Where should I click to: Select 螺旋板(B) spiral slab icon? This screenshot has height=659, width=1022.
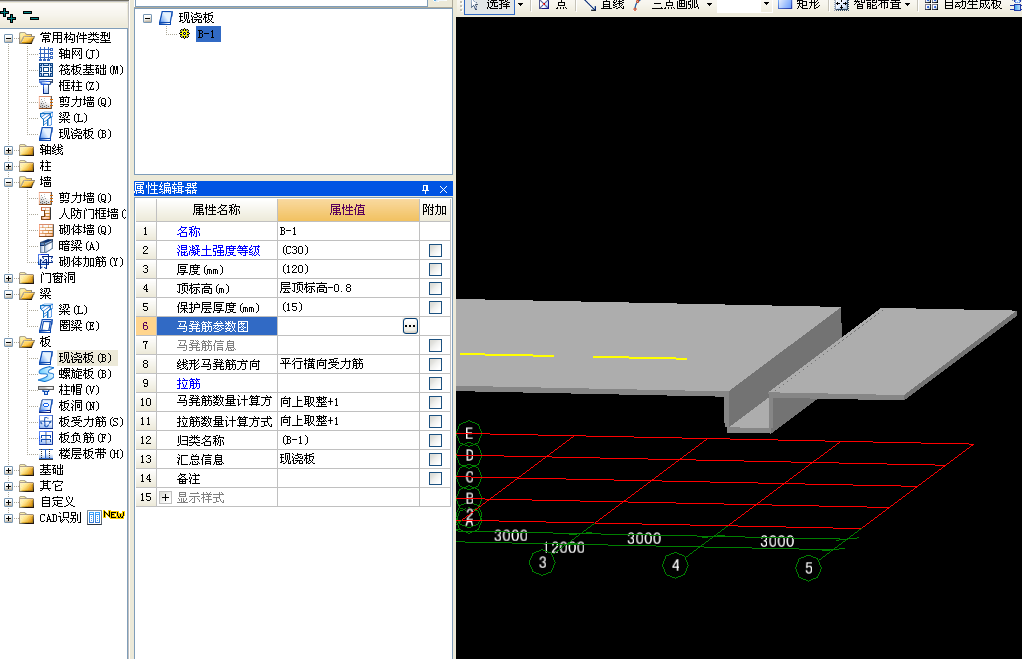point(46,373)
